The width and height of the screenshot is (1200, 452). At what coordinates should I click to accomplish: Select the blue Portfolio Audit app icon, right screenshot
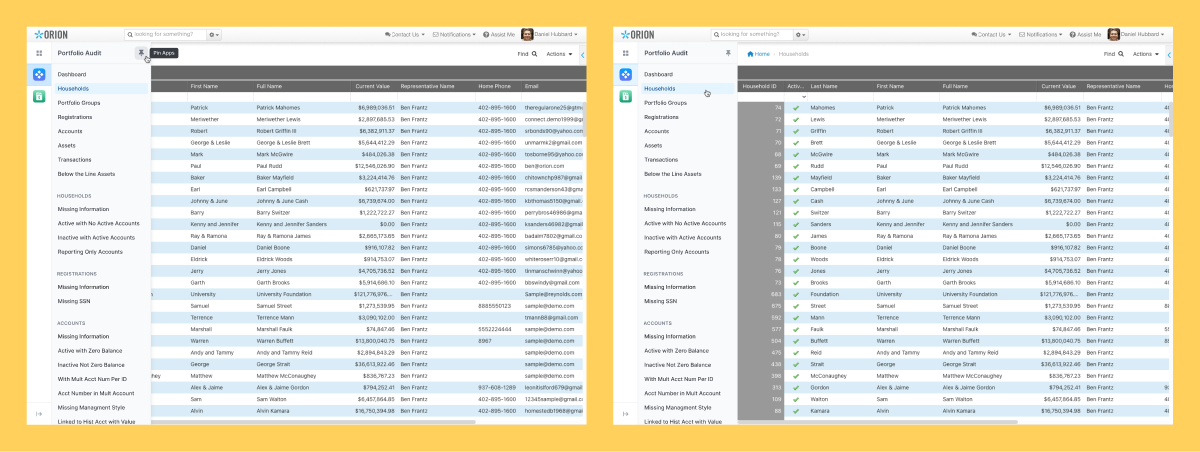626,74
